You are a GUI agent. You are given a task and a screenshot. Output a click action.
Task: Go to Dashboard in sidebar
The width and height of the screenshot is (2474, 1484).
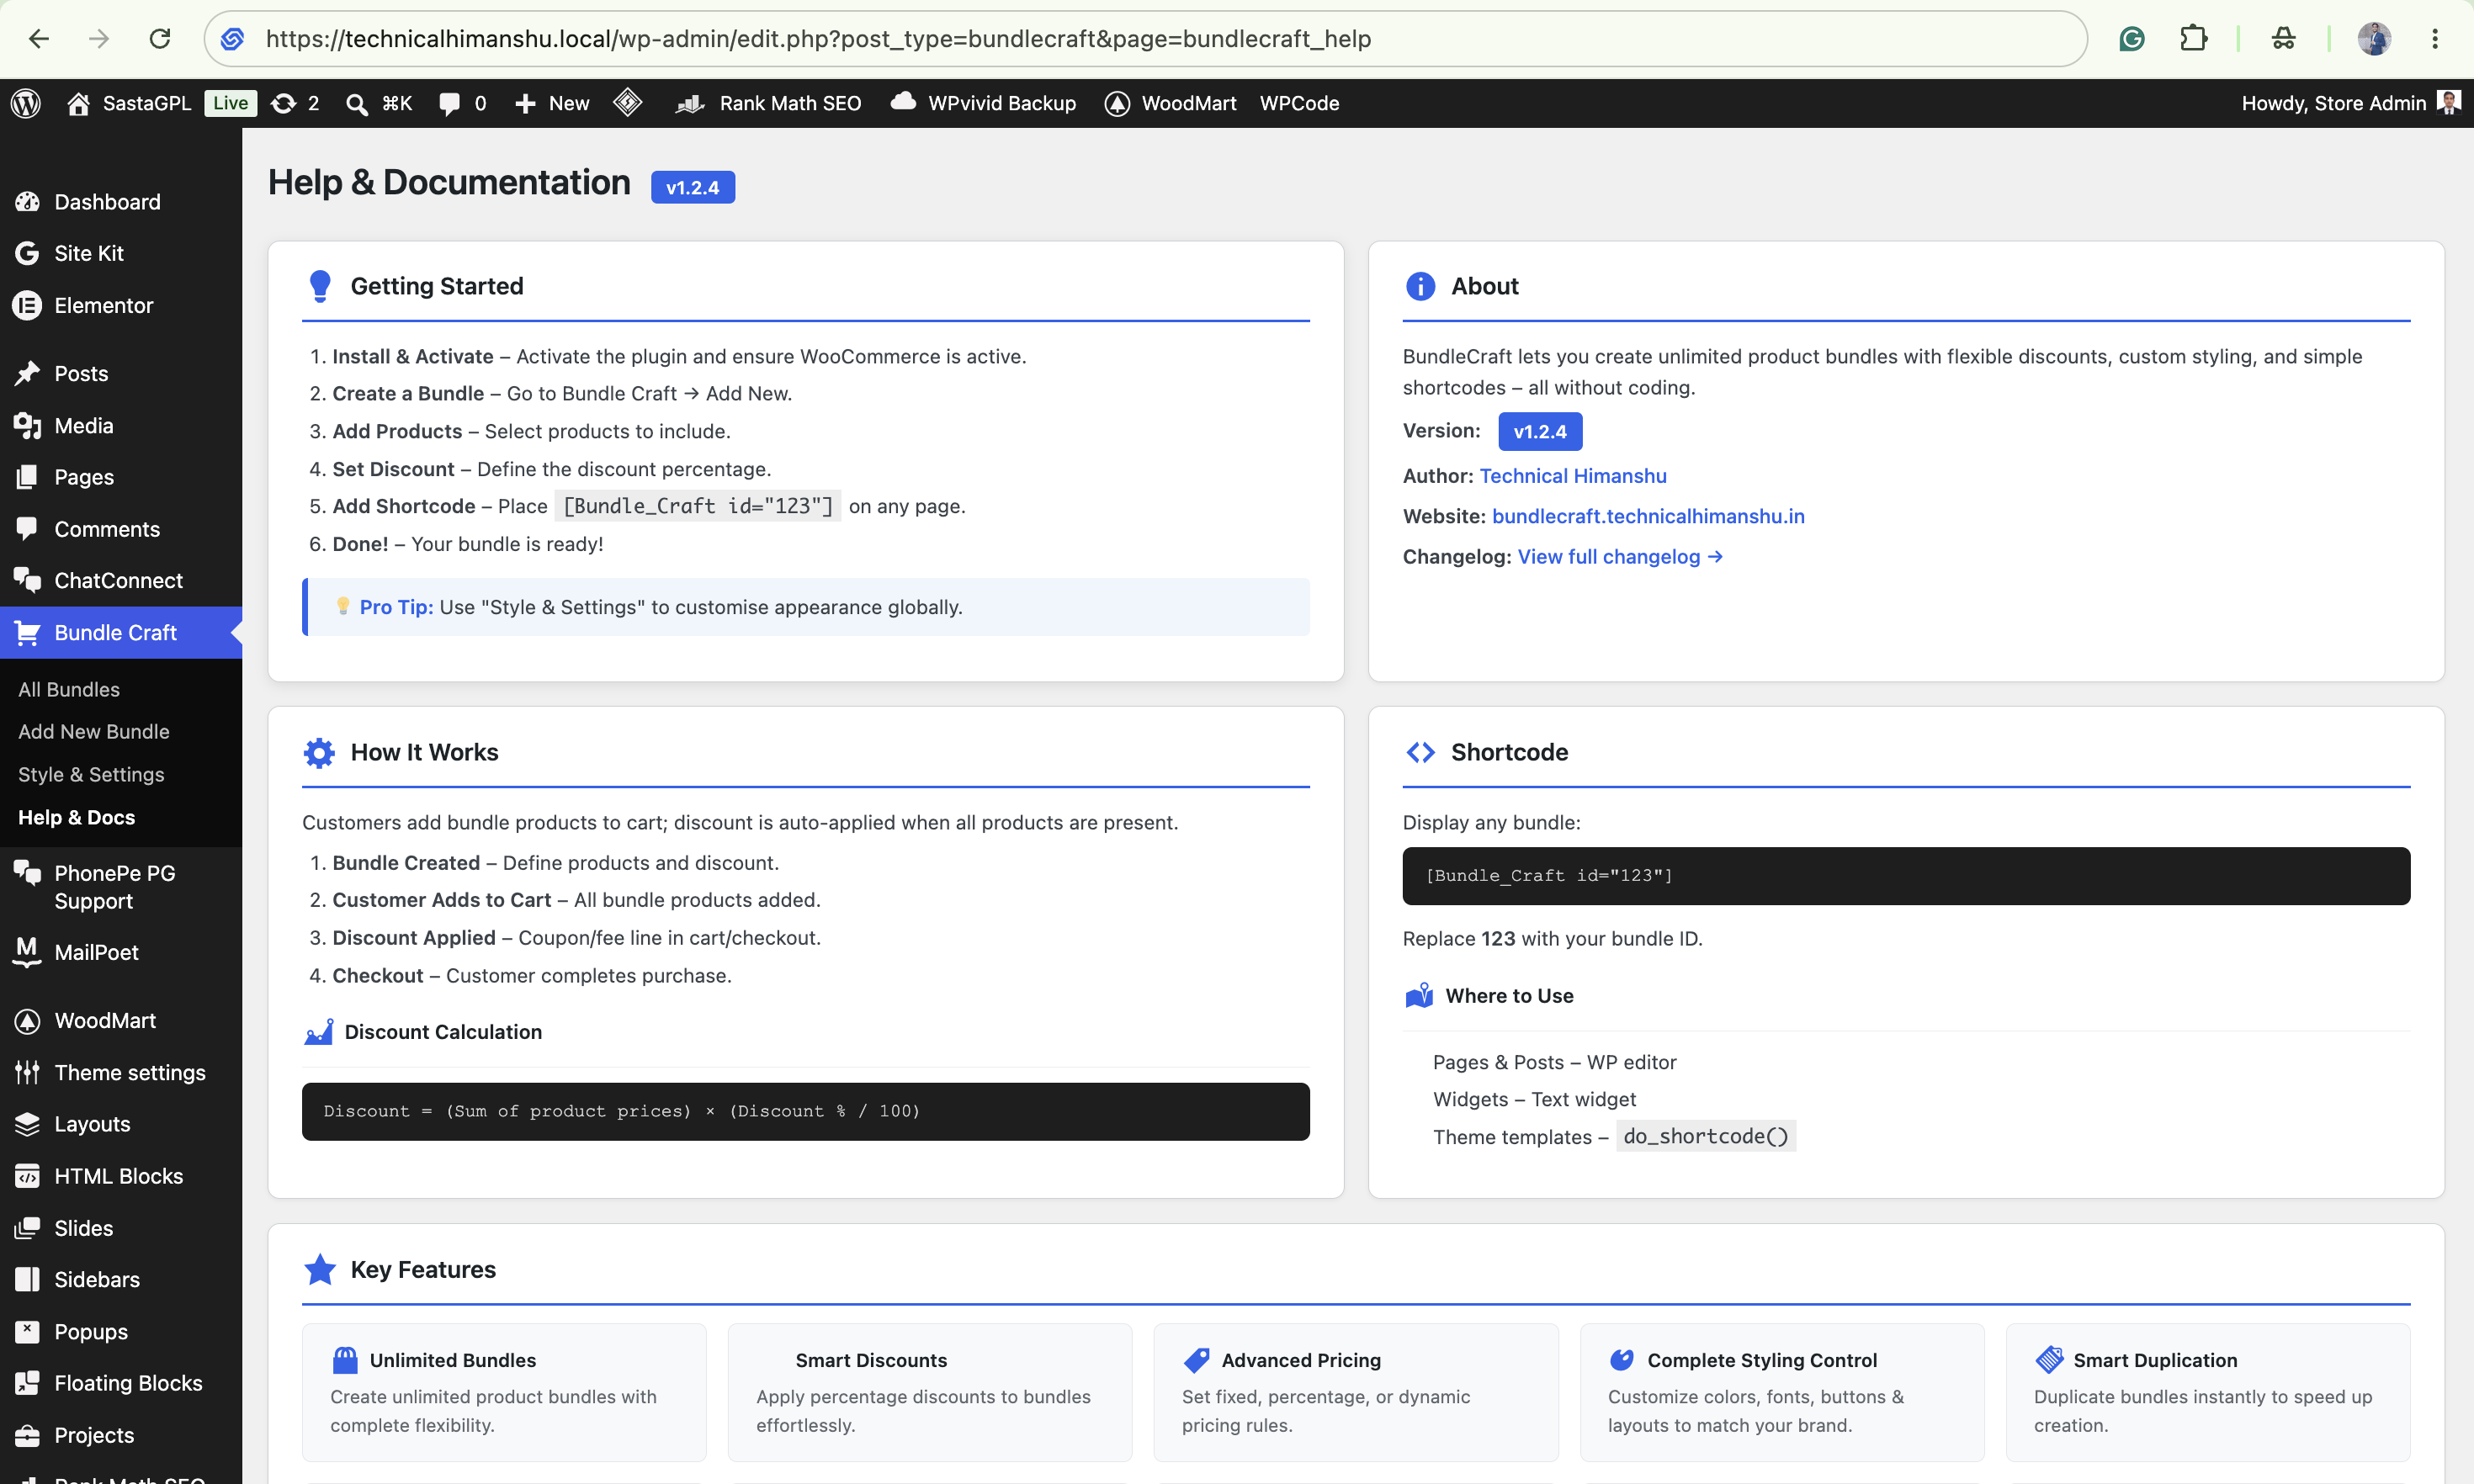[121, 202]
